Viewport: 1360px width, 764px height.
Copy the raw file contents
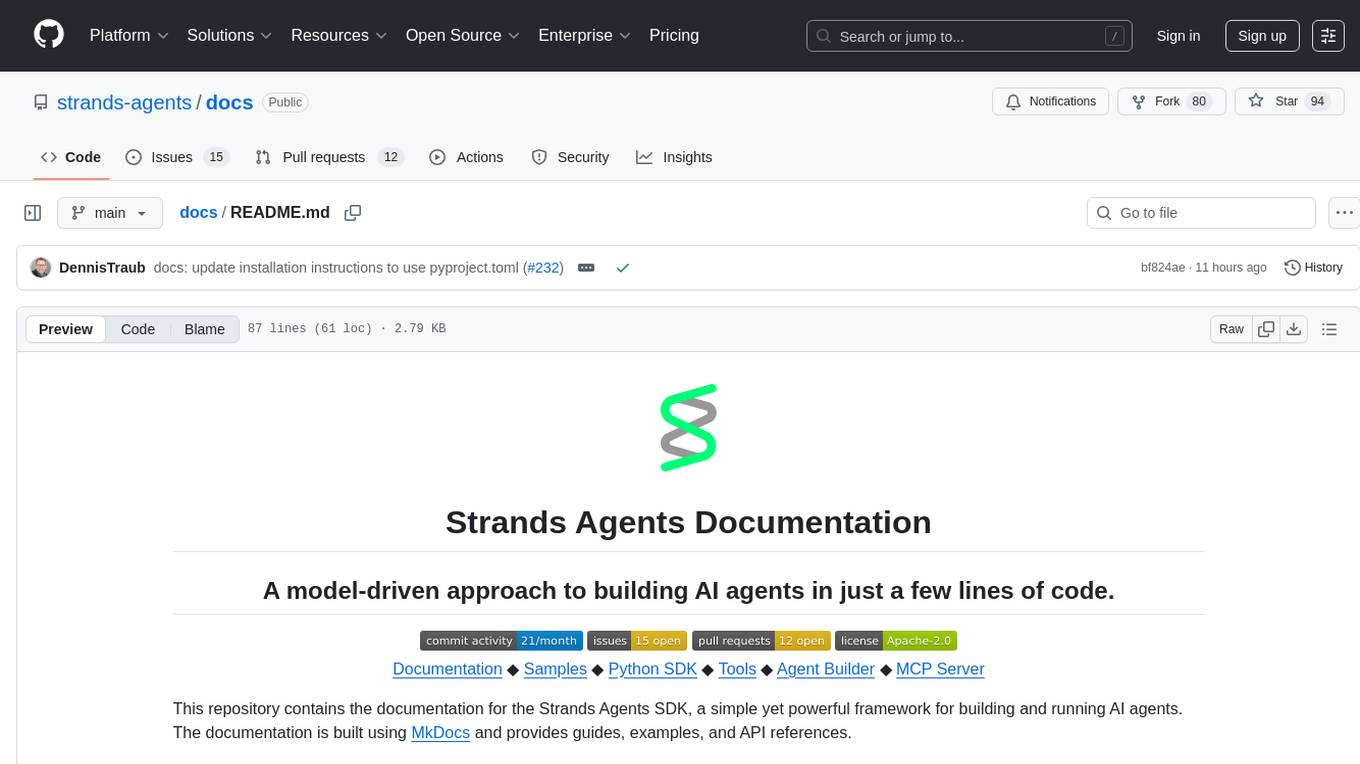pyautogui.click(x=1267, y=329)
